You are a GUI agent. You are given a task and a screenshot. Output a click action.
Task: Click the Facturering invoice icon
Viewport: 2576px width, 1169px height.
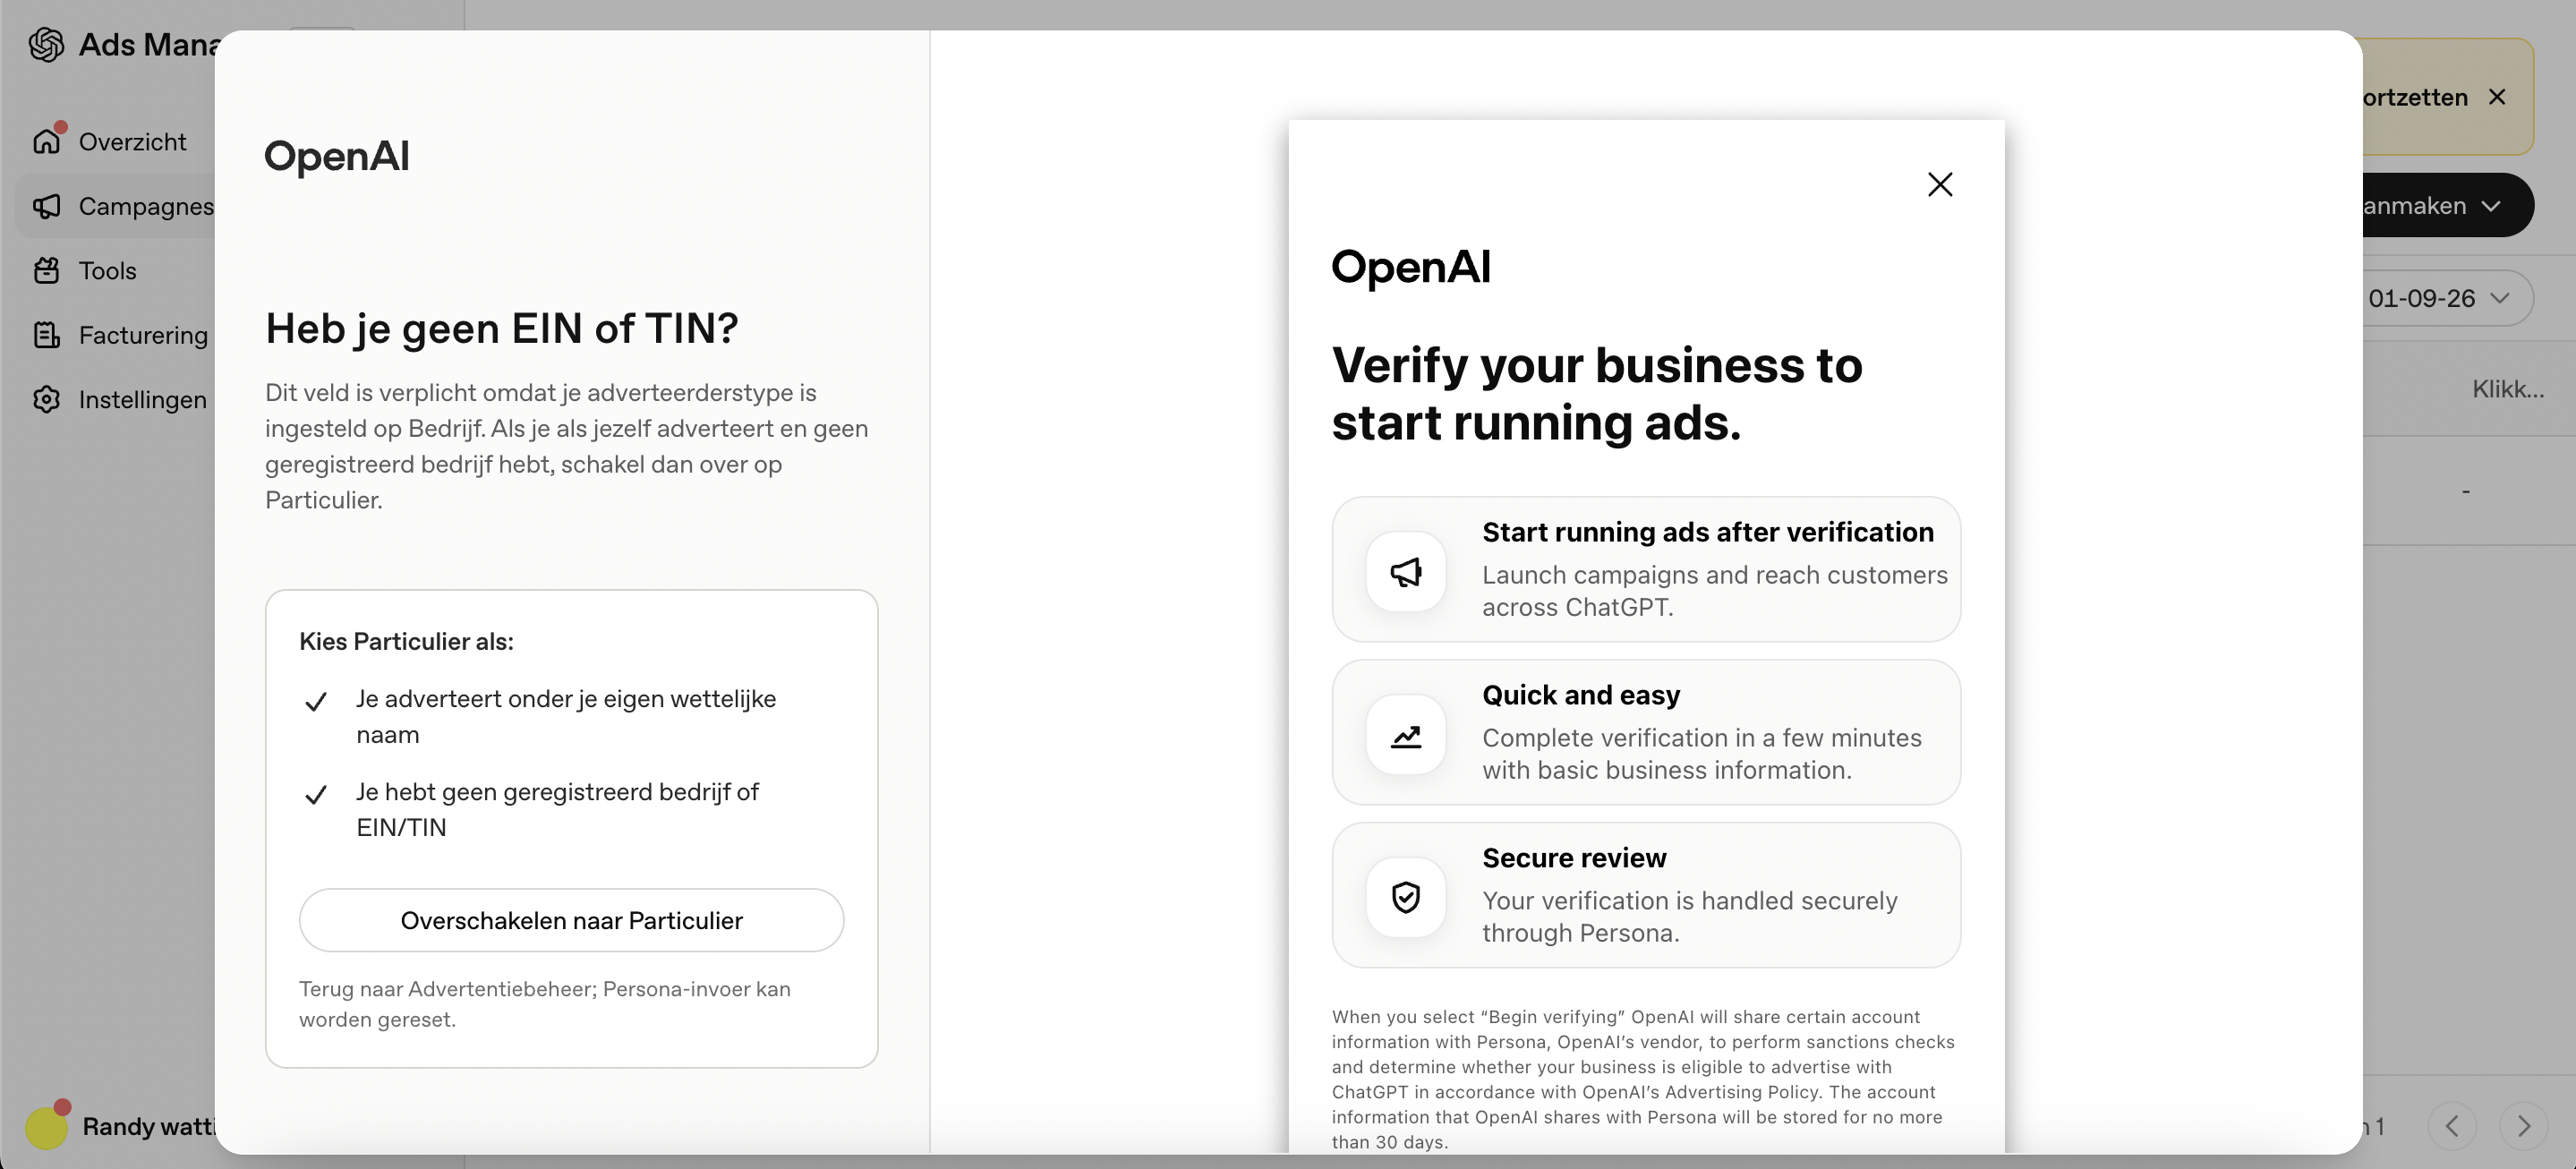pyautogui.click(x=47, y=335)
